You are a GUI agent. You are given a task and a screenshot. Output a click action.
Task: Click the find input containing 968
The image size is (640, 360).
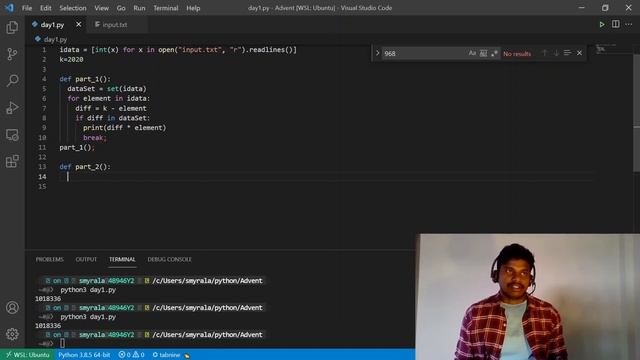(x=424, y=53)
